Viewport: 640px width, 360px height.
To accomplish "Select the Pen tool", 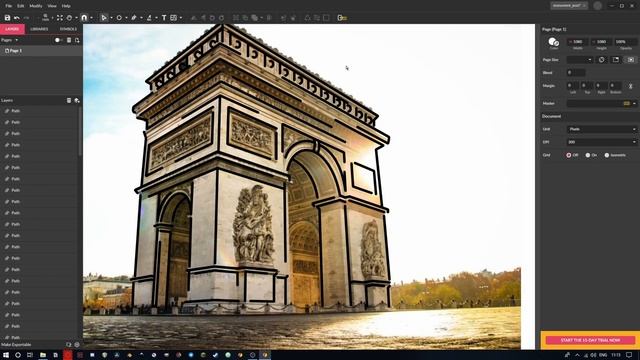I will coord(133,18).
